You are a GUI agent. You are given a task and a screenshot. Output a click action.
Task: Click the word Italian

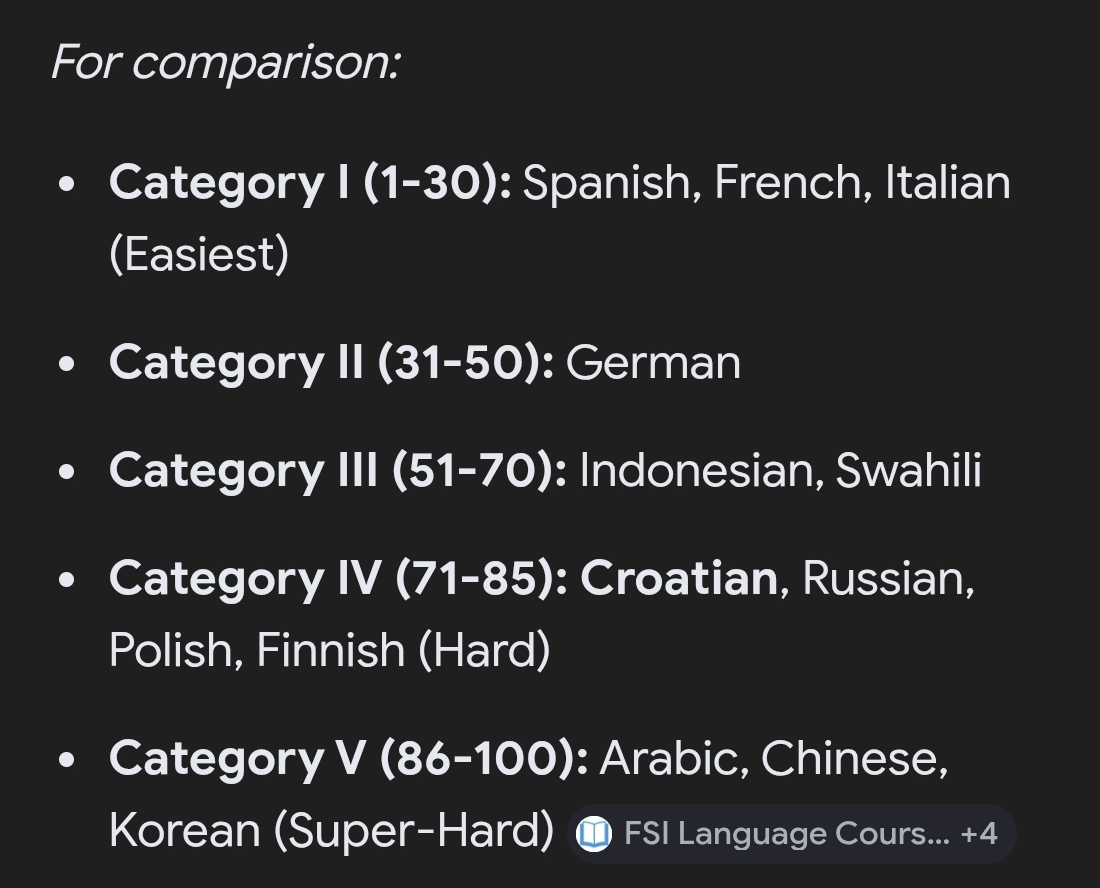[x=947, y=183]
